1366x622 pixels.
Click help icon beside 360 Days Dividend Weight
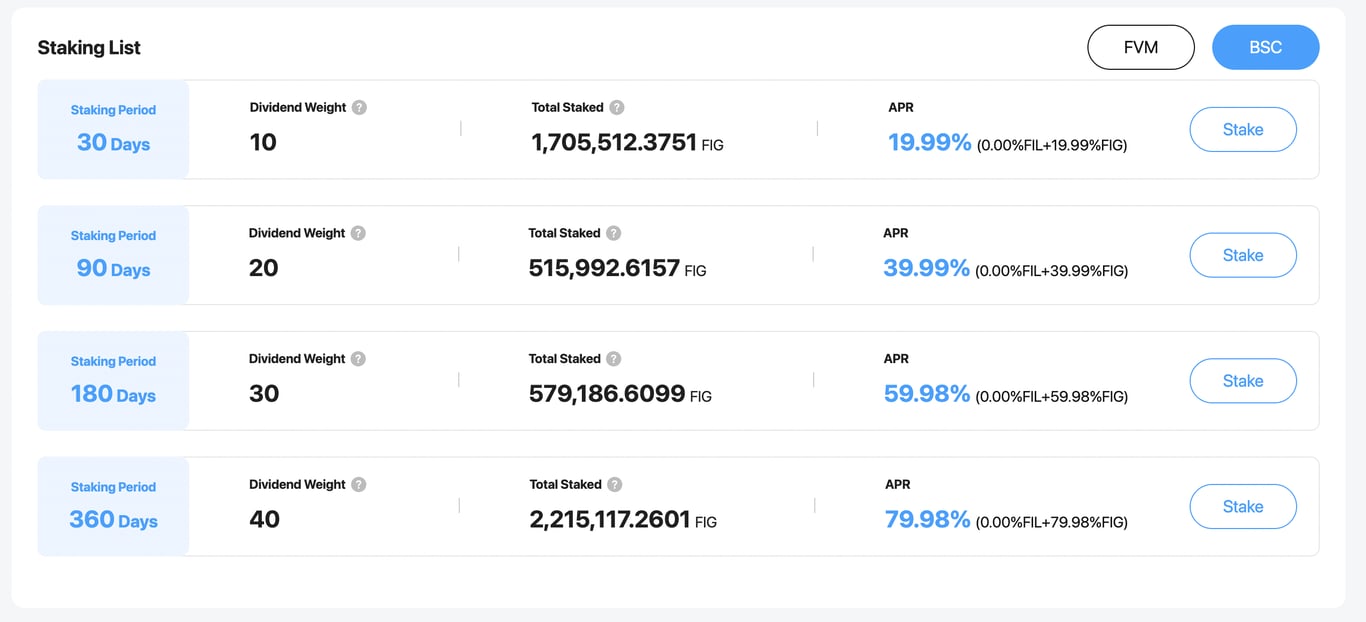[x=358, y=485]
